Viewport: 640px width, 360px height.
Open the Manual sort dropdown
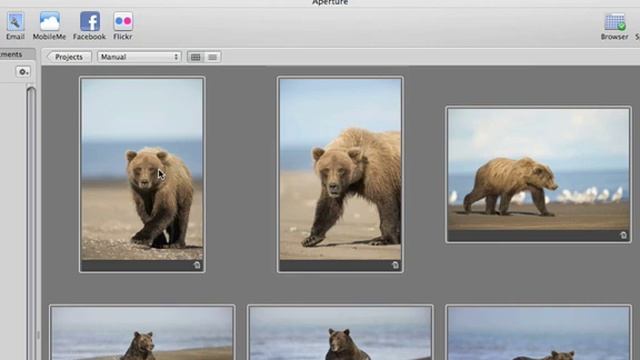click(x=139, y=57)
